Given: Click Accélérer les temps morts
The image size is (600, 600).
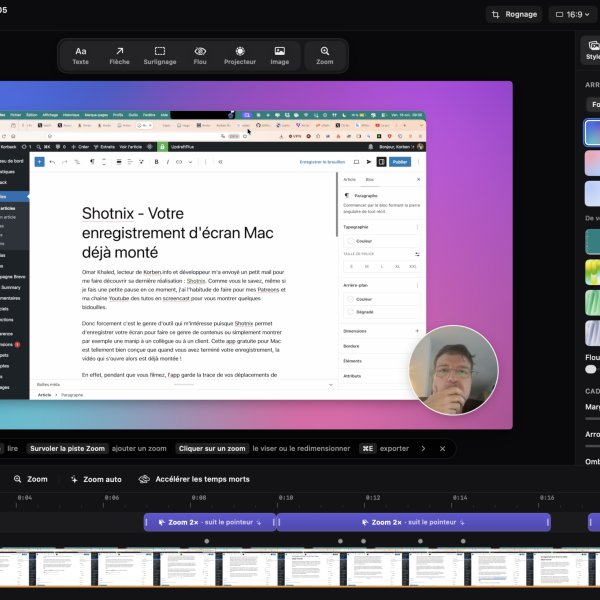Looking at the screenshot, I should [194, 479].
